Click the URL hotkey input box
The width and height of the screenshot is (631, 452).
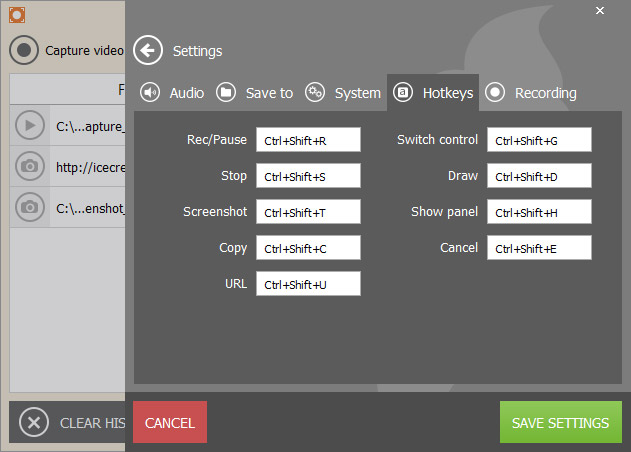(308, 284)
